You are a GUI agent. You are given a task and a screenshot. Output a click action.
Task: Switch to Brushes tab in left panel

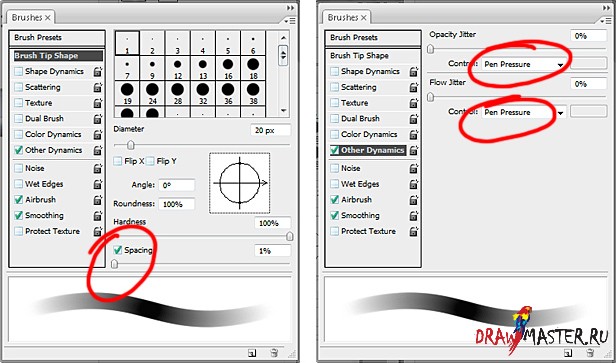pyautogui.click(x=31, y=18)
